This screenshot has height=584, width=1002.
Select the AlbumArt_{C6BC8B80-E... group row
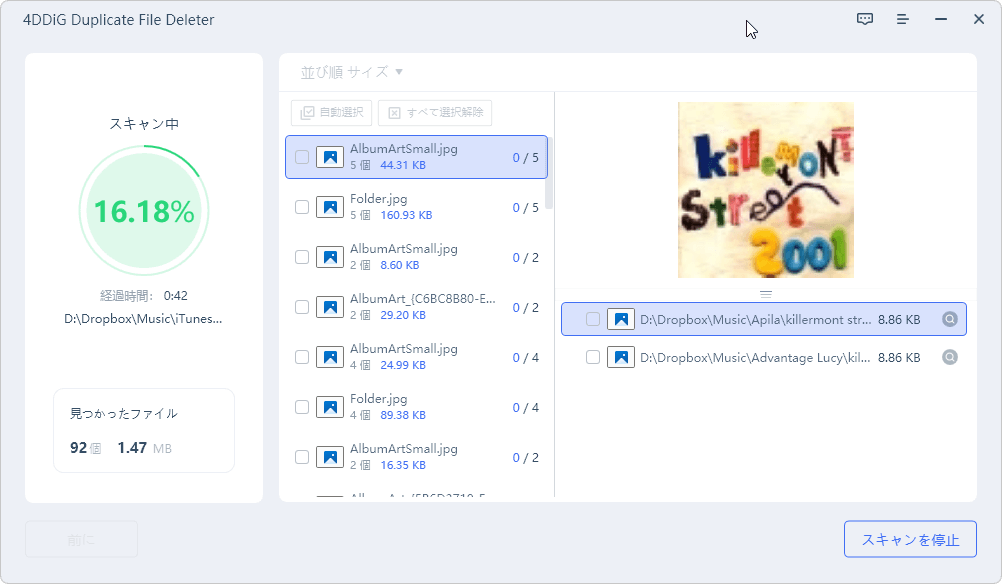416,307
